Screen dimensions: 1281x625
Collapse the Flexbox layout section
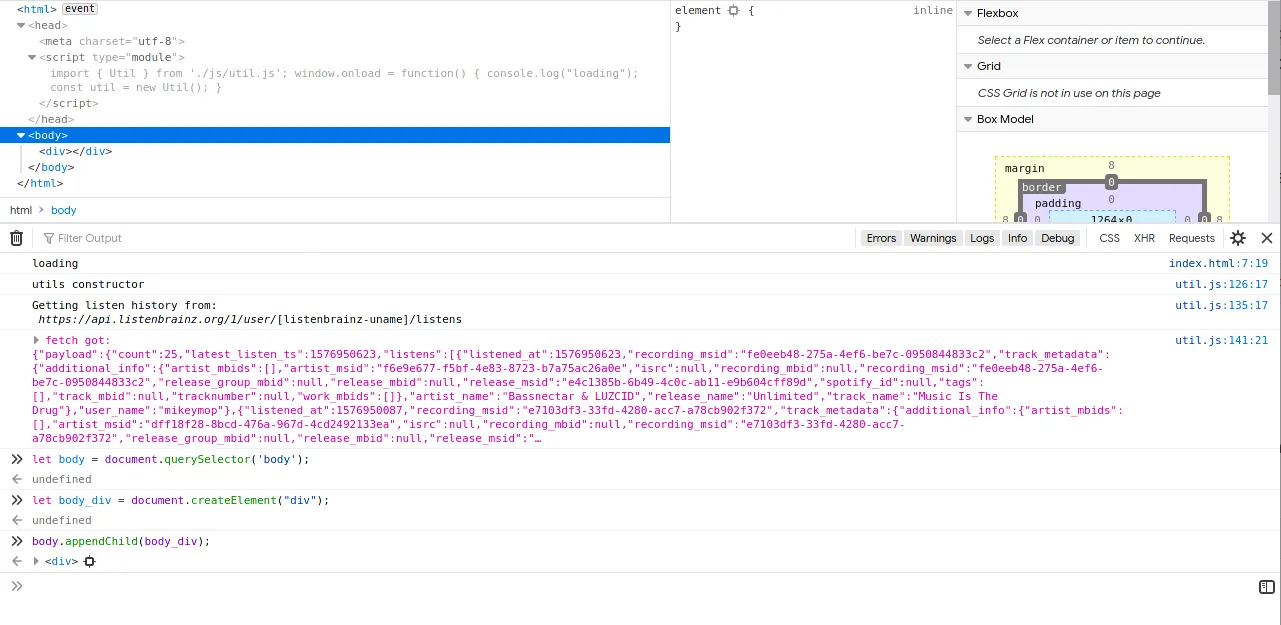click(x=967, y=13)
